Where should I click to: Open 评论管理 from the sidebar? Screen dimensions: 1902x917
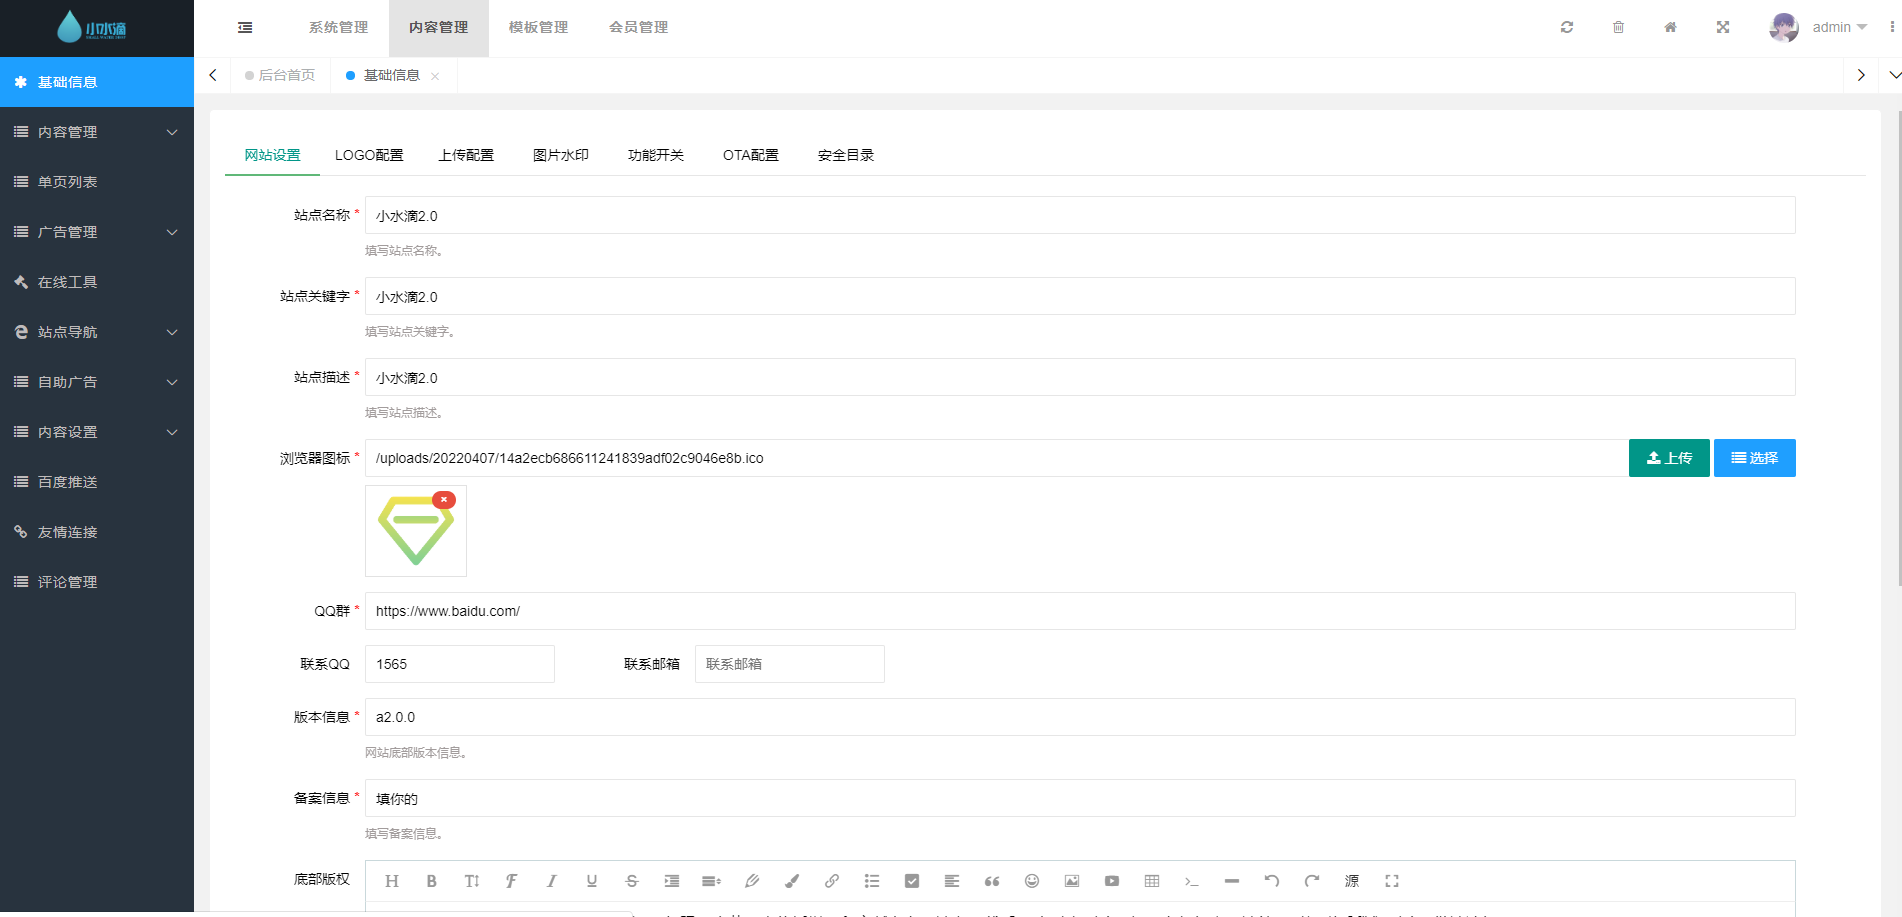pos(67,581)
